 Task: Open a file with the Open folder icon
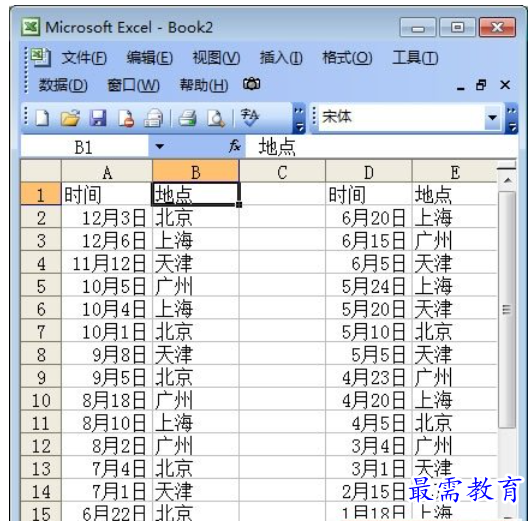tap(70, 118)
